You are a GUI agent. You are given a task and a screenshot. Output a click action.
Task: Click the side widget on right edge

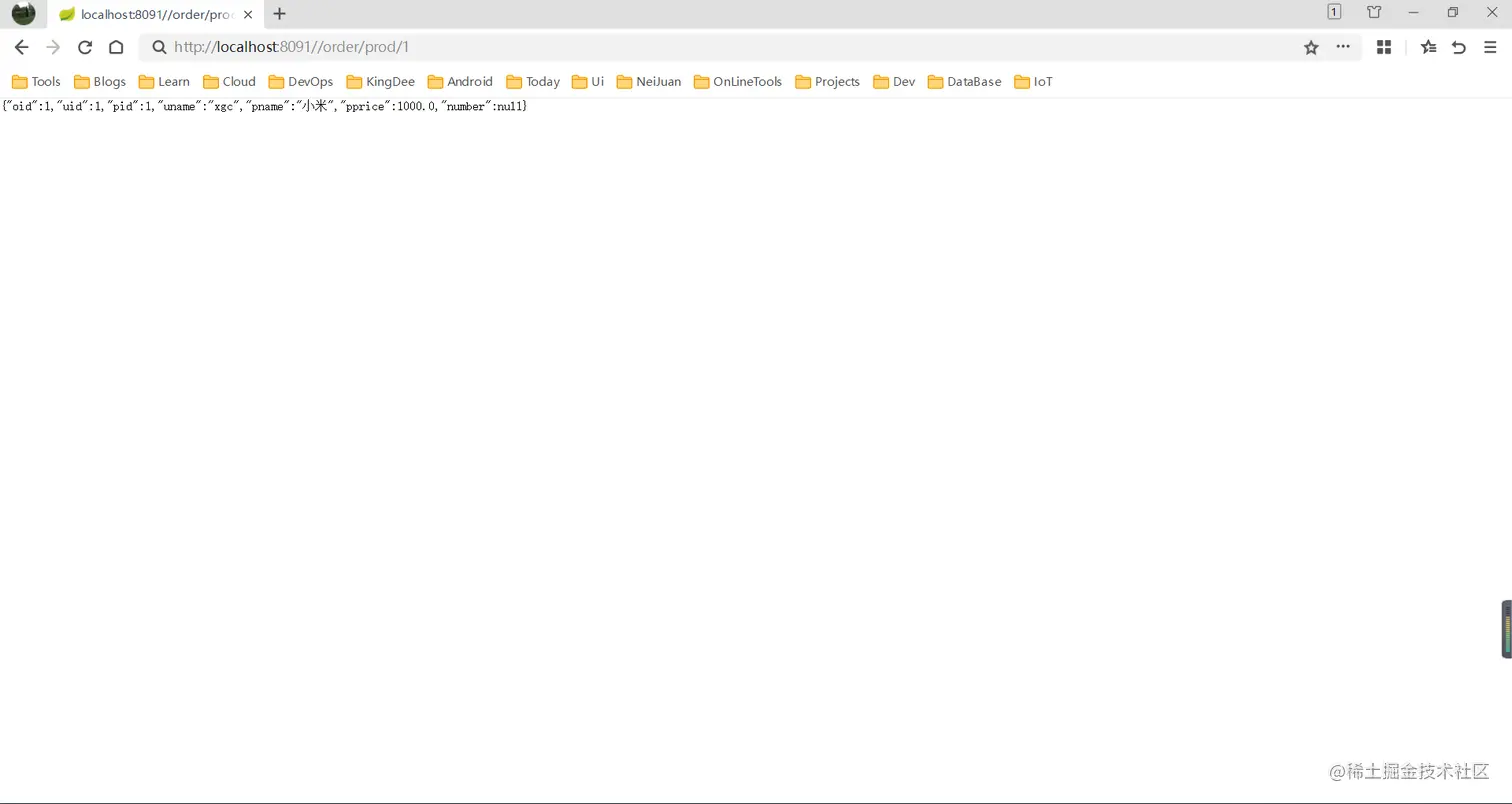click(x=1506, y=629)
